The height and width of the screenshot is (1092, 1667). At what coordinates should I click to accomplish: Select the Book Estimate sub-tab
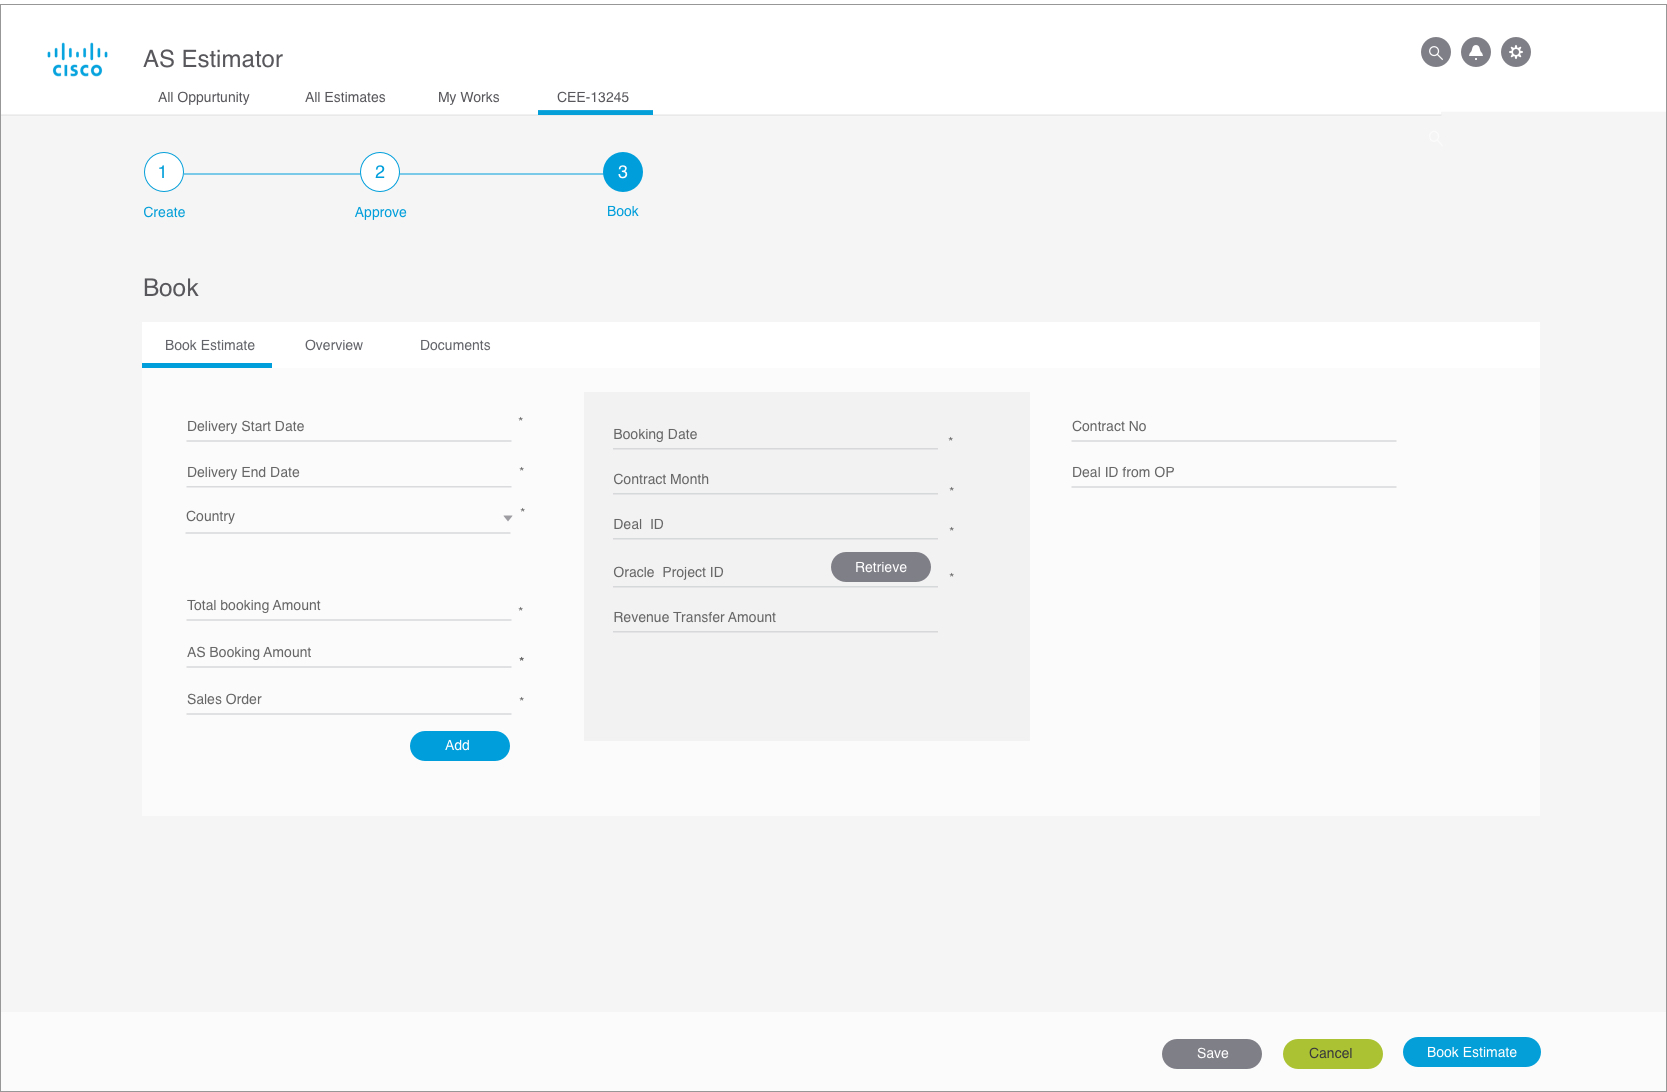[209, 345]
